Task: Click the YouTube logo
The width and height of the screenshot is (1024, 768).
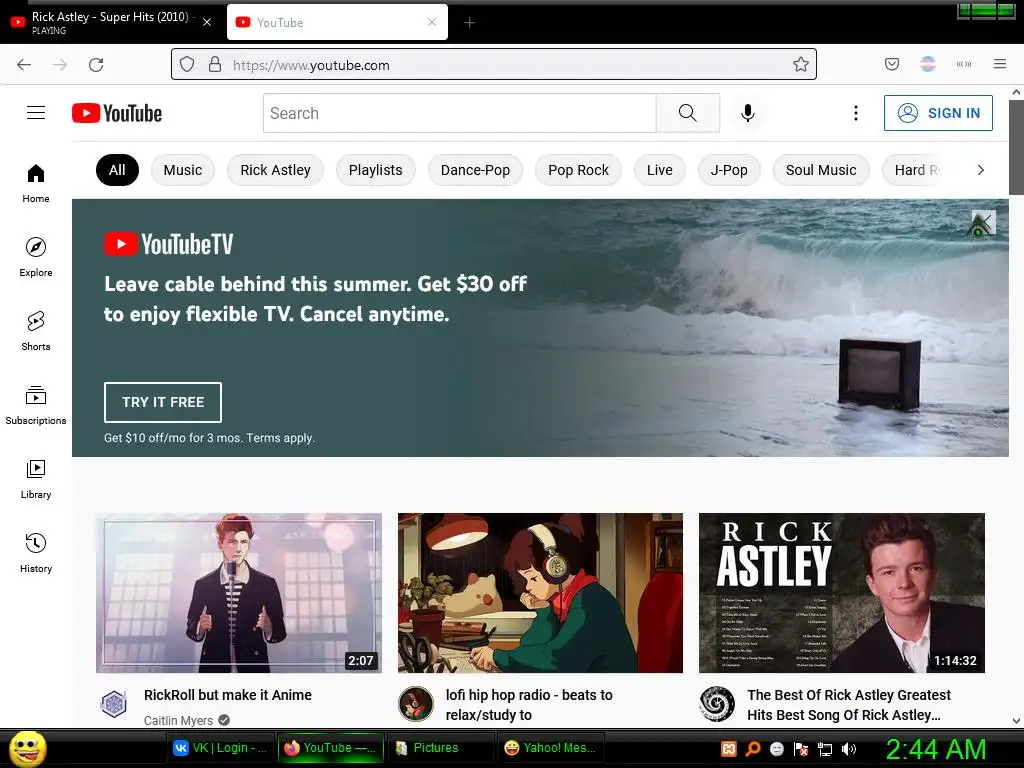Action: point(117,113)
